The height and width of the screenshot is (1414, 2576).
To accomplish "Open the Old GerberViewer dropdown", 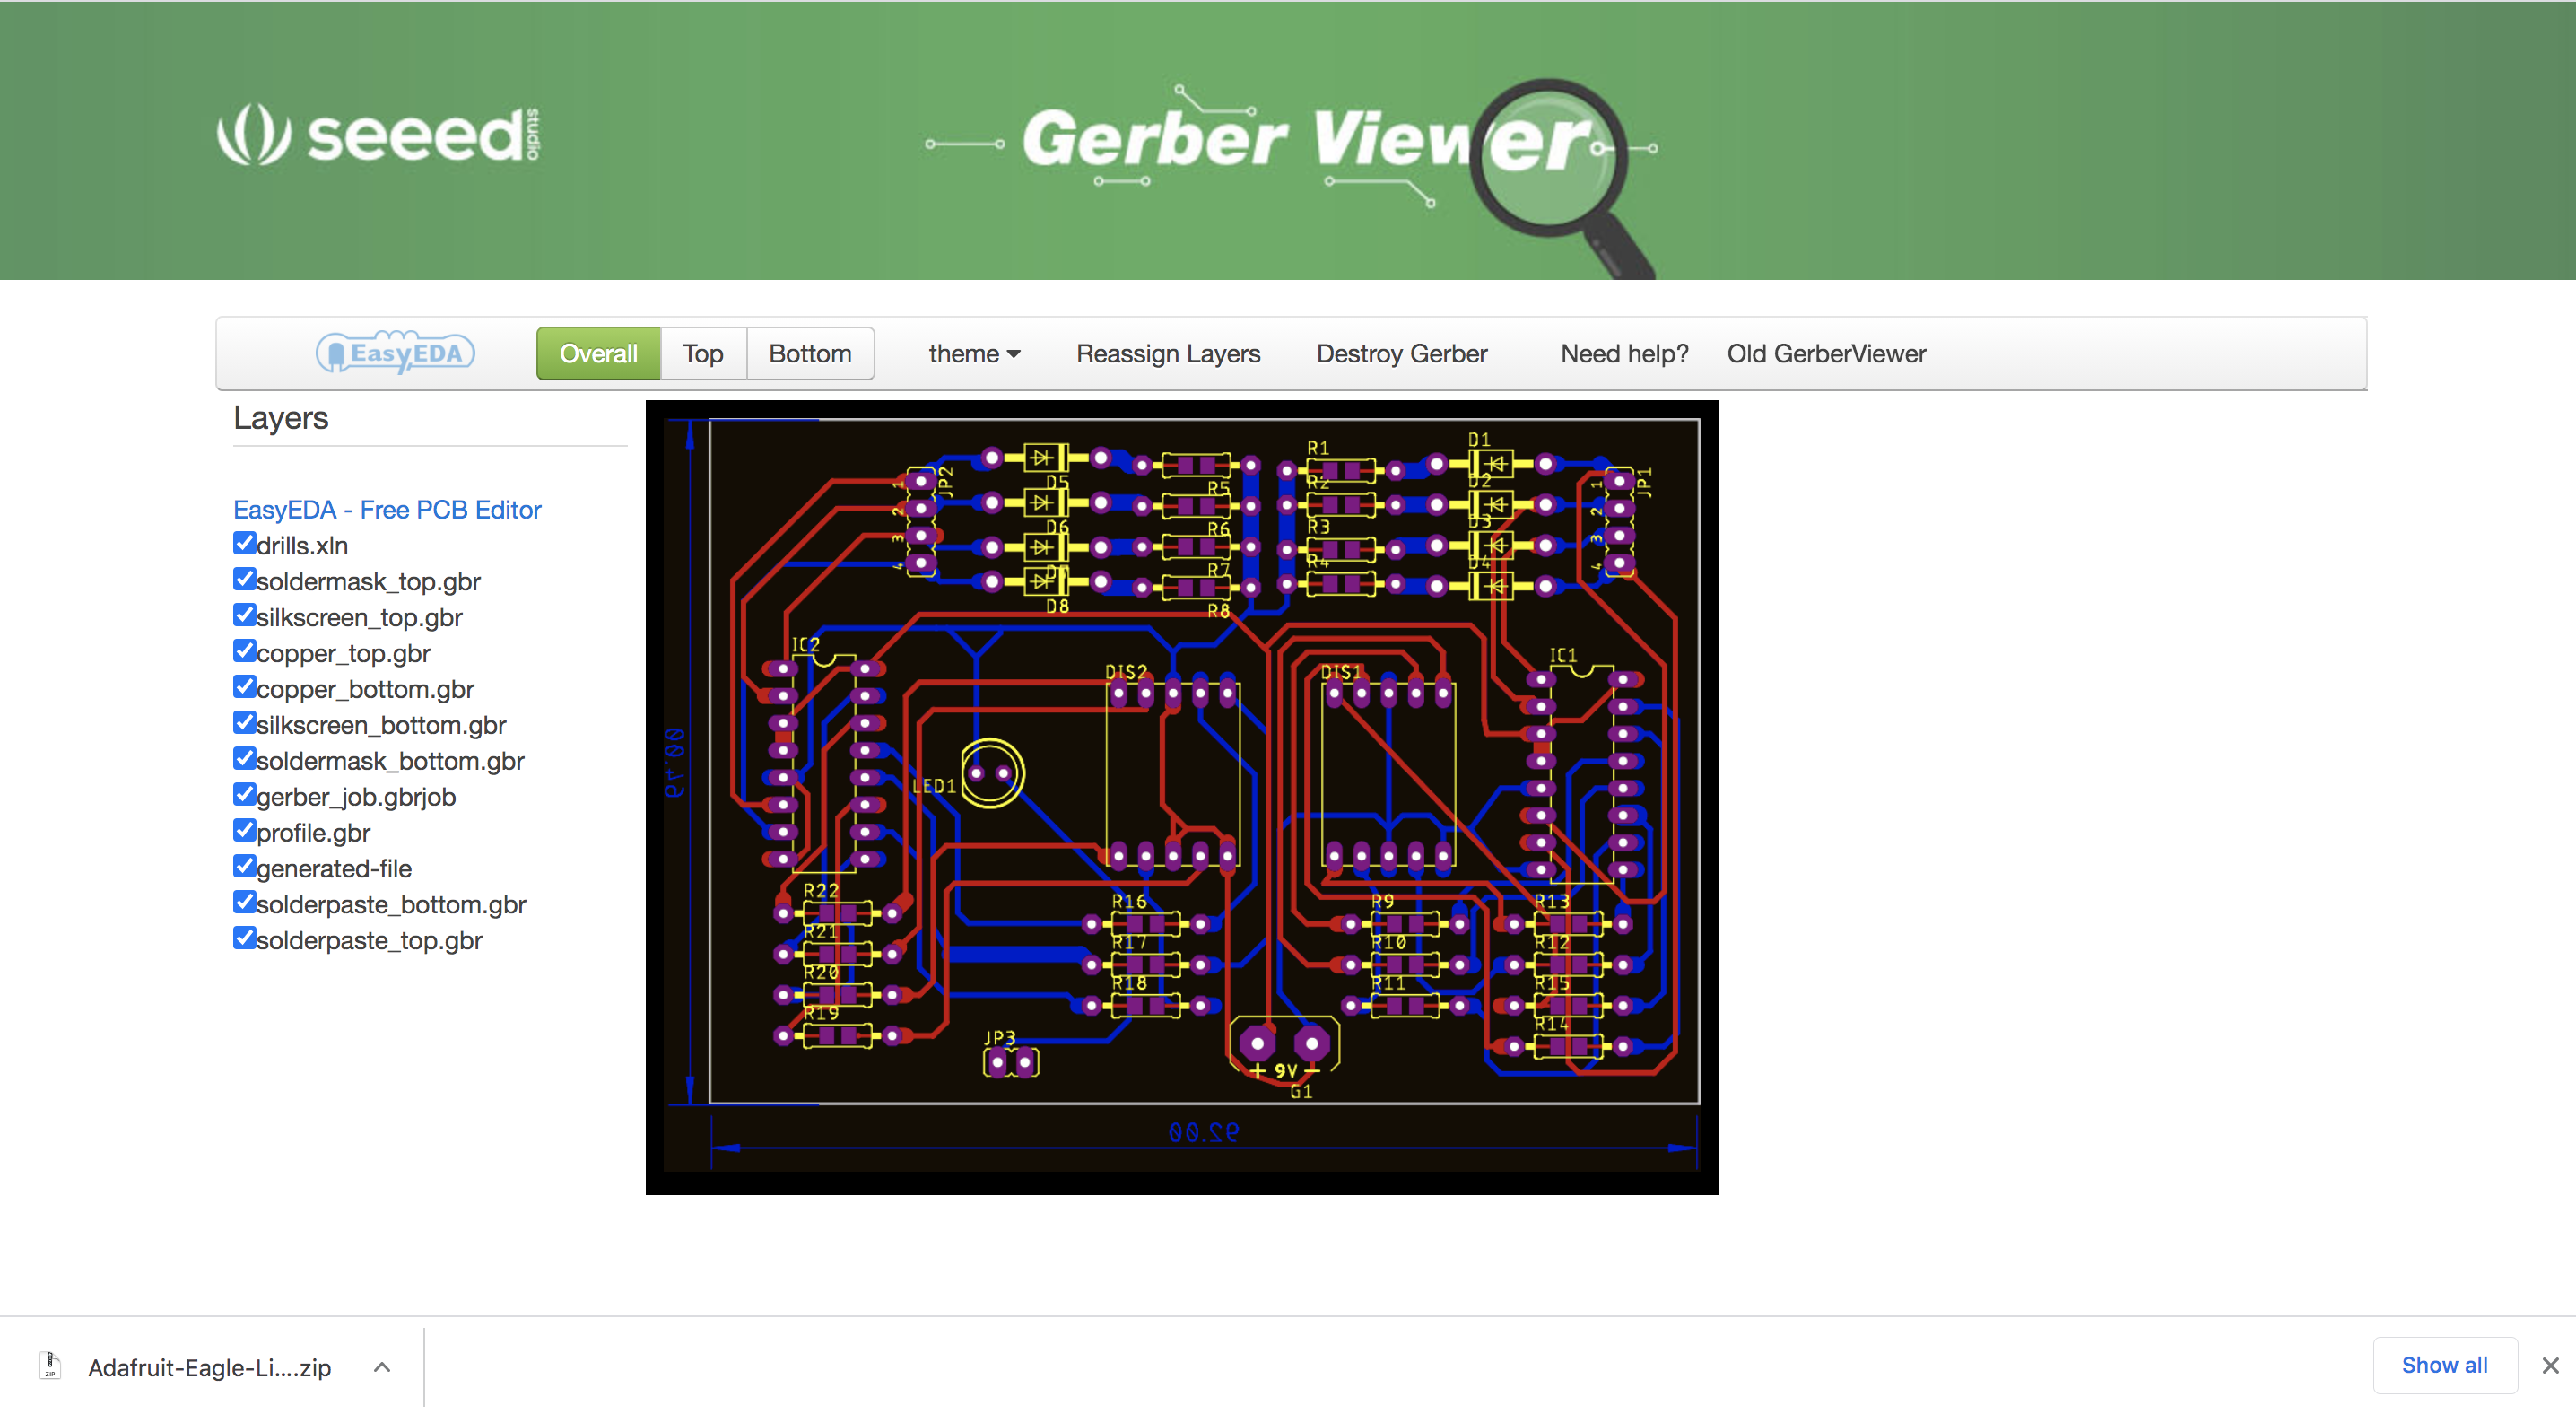I will point(1828,353).
